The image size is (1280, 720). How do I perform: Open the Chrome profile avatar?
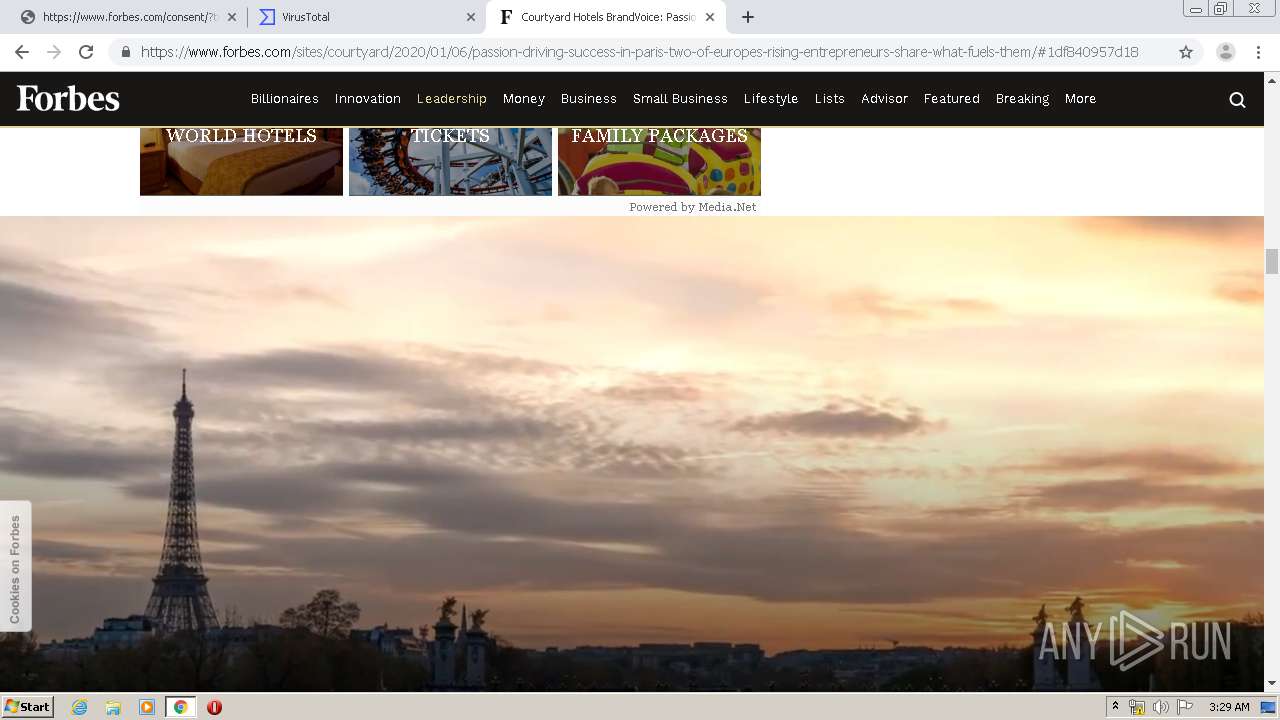(x=1225, y=52)
